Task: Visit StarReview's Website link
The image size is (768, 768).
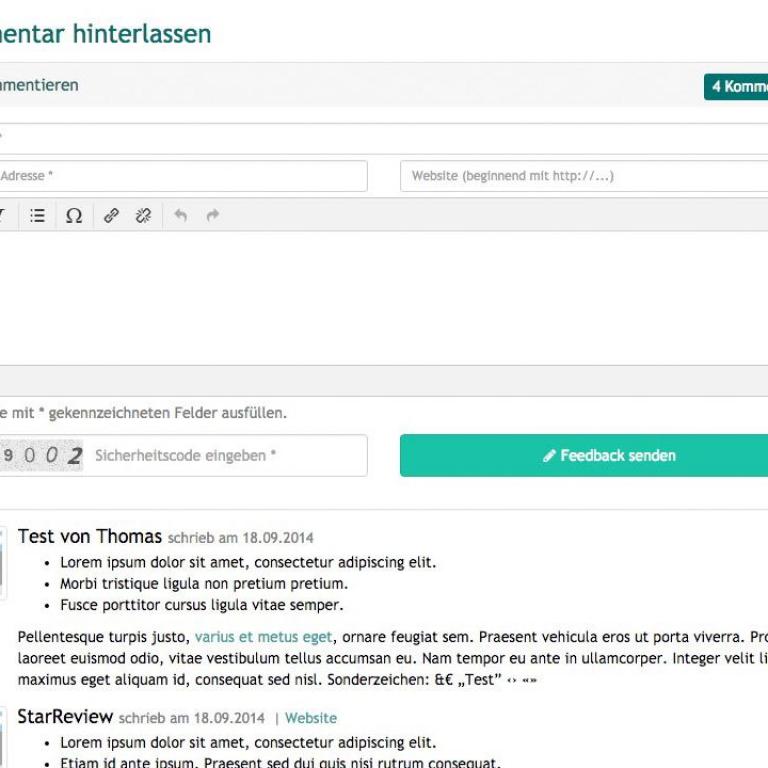Action: click(311, 718)
